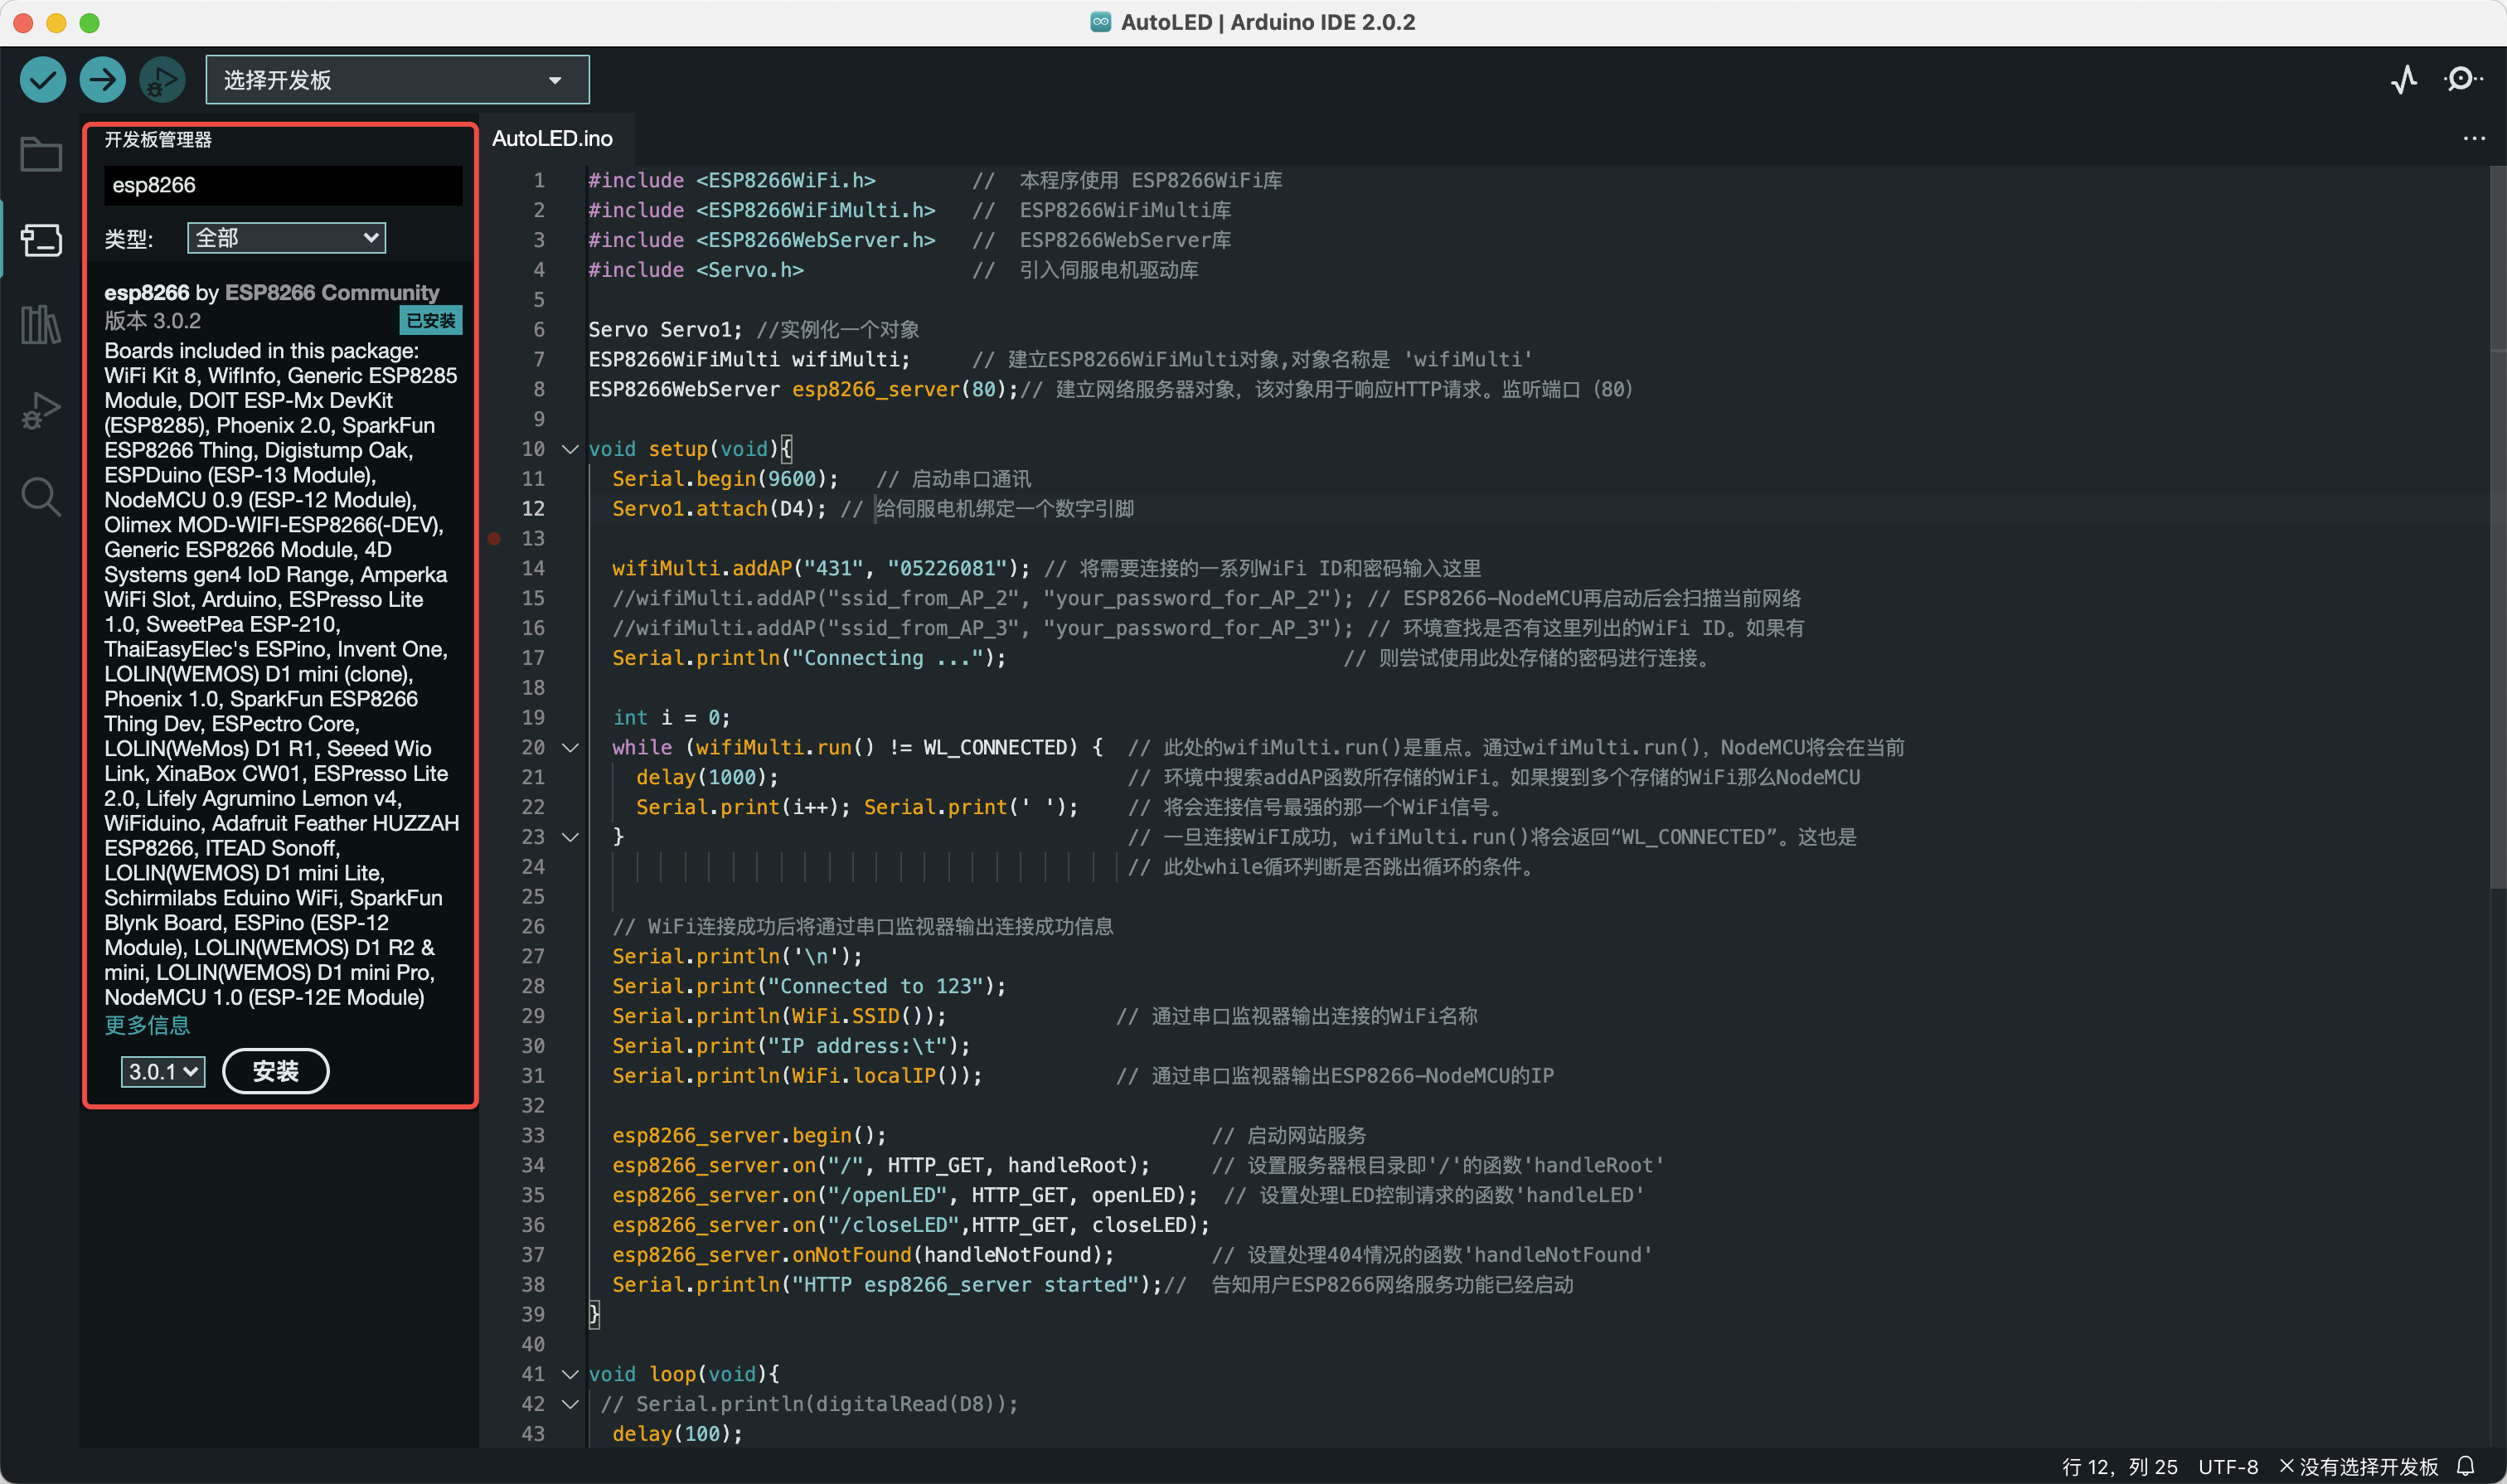Start debugging with the debug toolbar button
Screen dimensions: 2507x1484
click(162, 80)
